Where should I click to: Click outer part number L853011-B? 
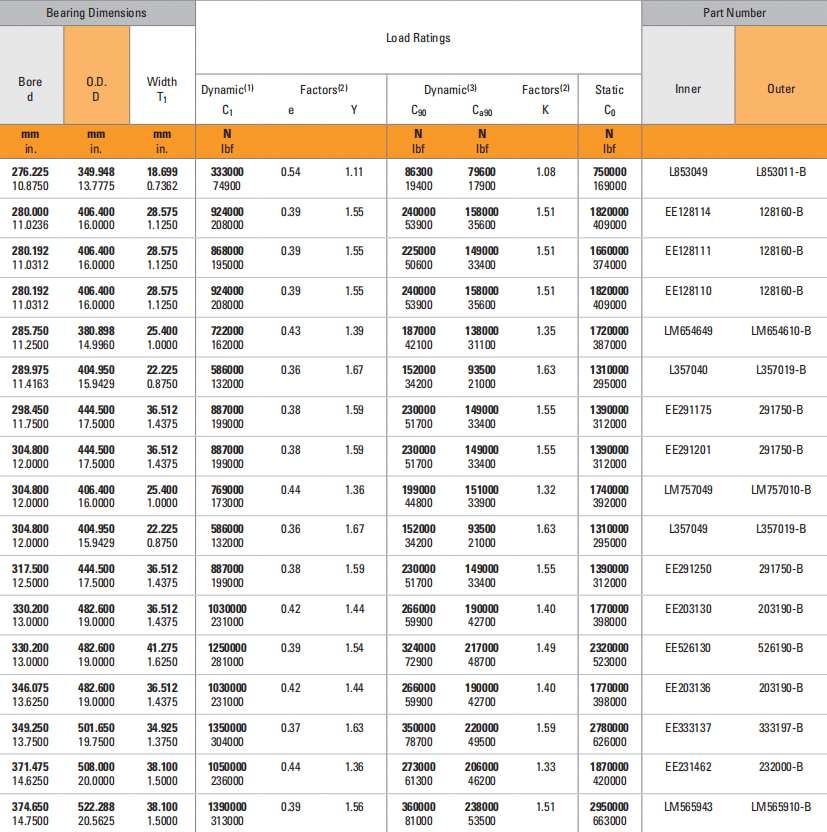781,172
